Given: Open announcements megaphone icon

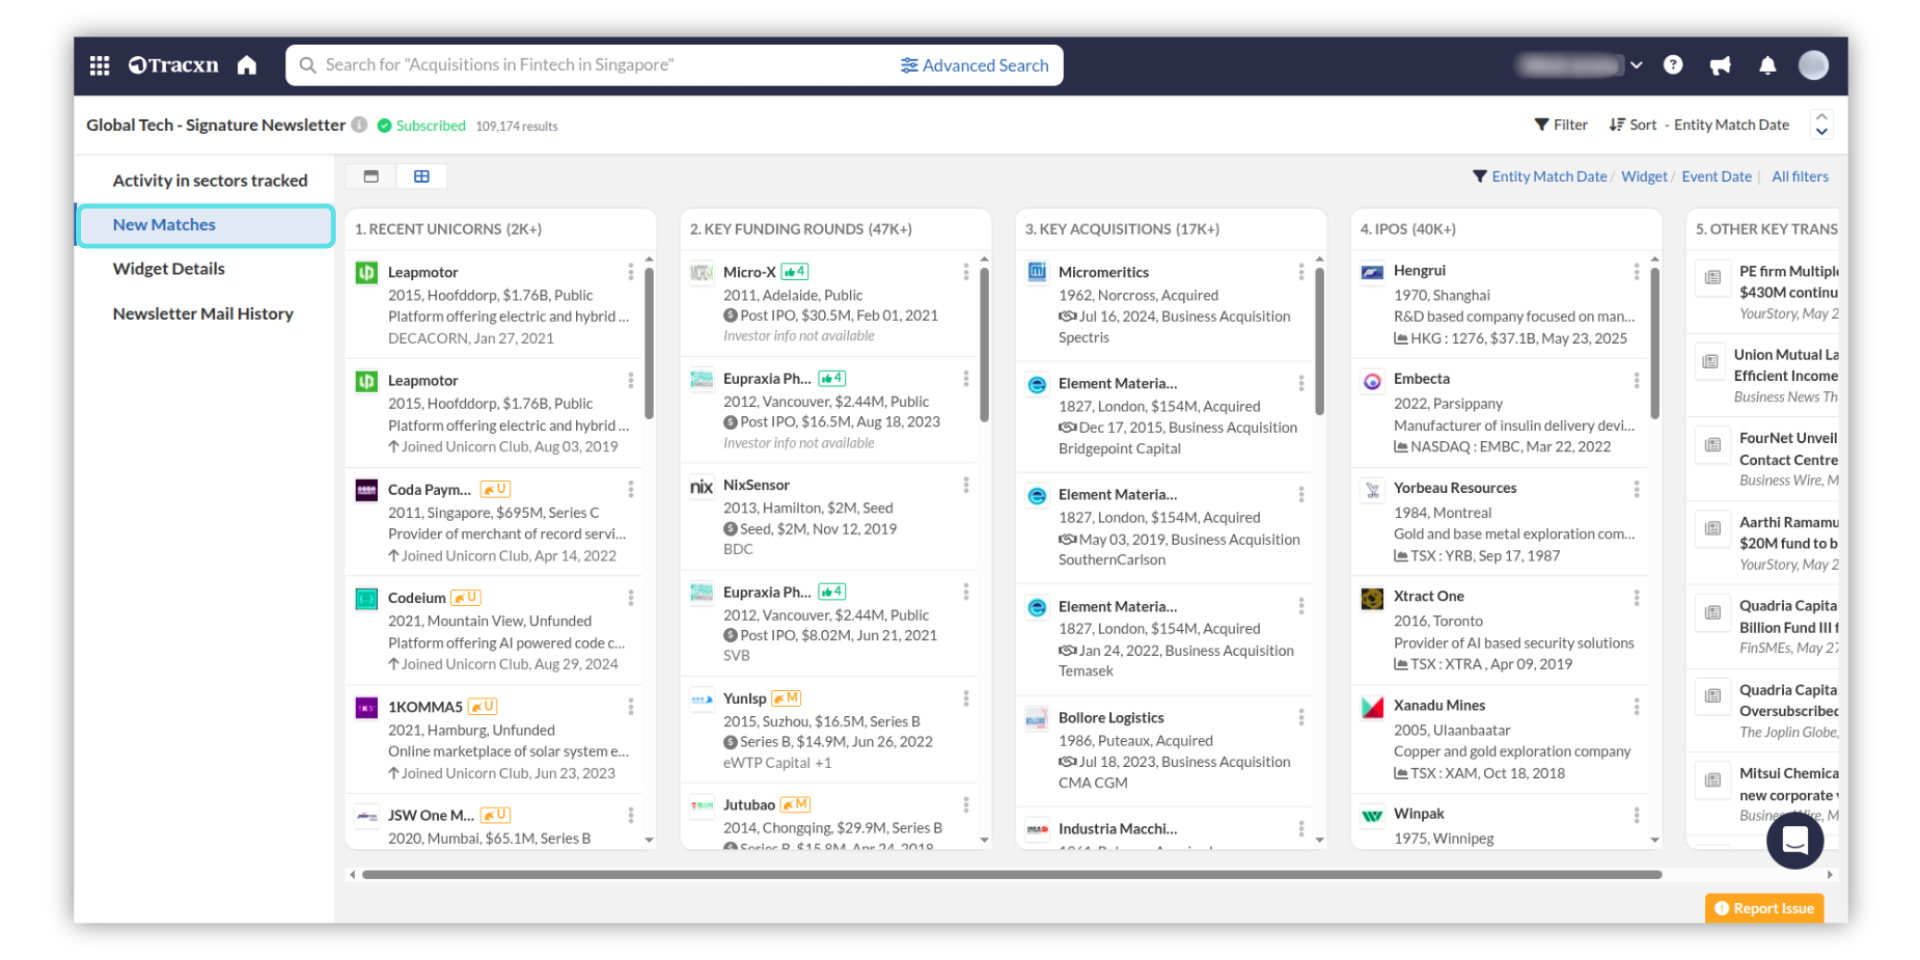Looking at the screenshot, I should coord(1720,66).
